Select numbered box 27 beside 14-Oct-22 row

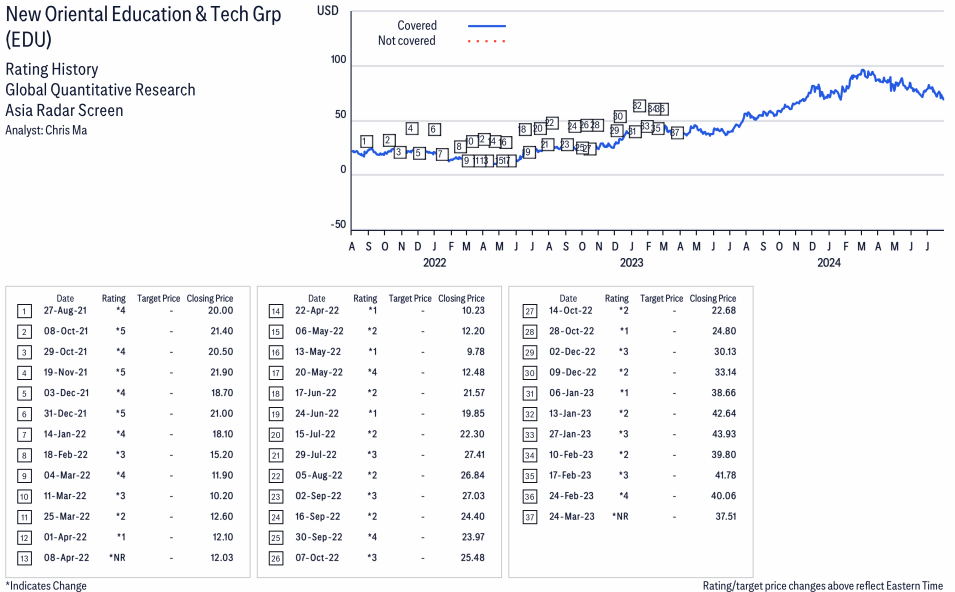tap(530, 310)
